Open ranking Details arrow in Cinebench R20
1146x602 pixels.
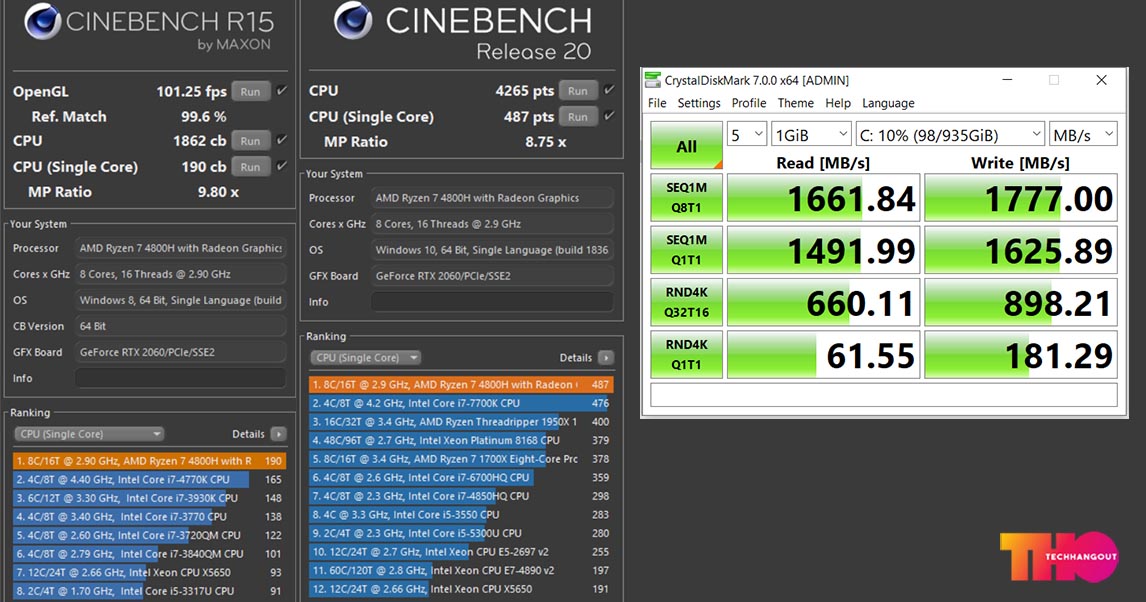[x=606, y=357]
